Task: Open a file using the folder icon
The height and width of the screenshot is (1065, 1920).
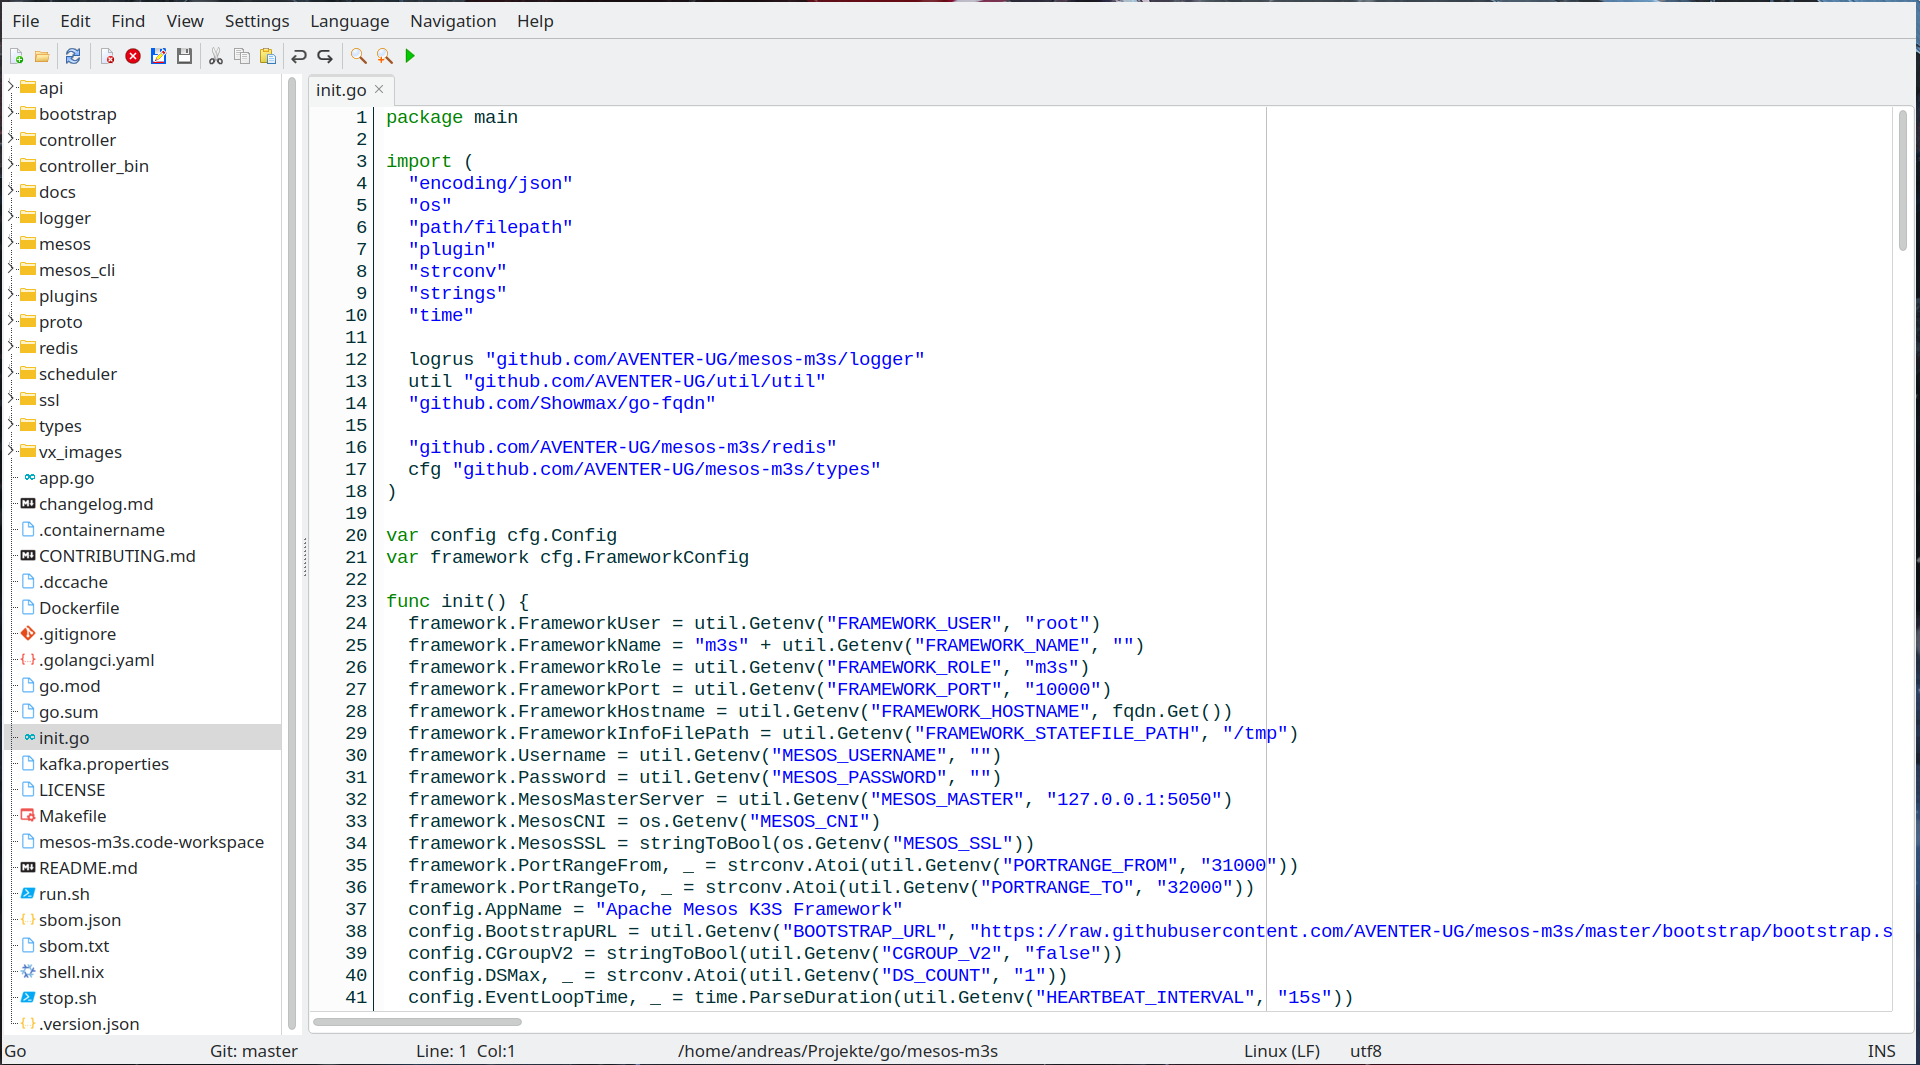Action: 42,57
